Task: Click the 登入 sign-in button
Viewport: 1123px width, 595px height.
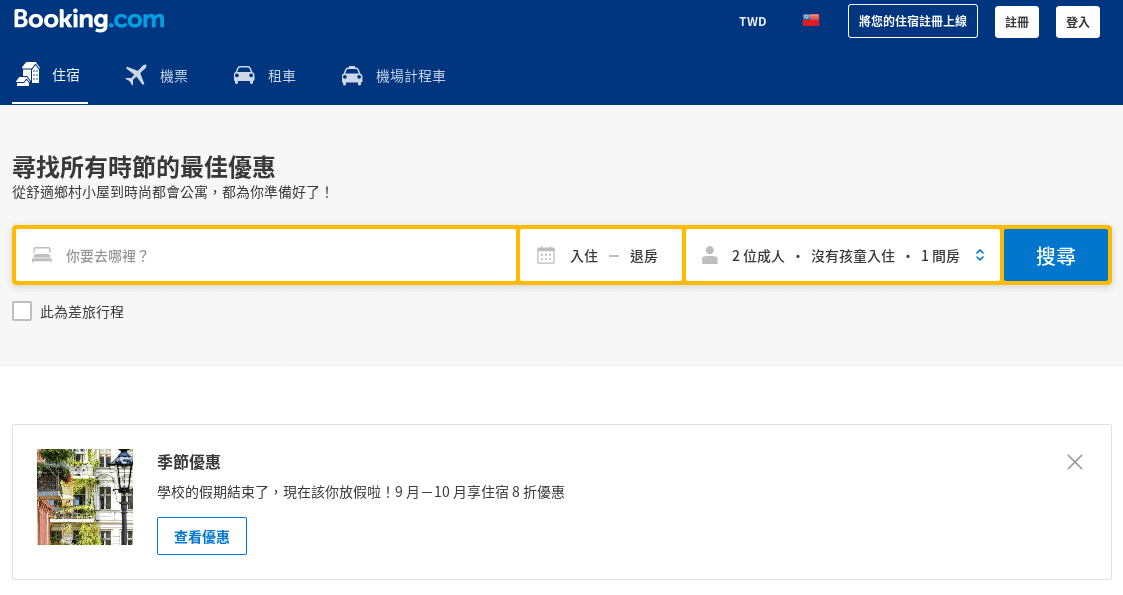Action: pos(1078,21)
